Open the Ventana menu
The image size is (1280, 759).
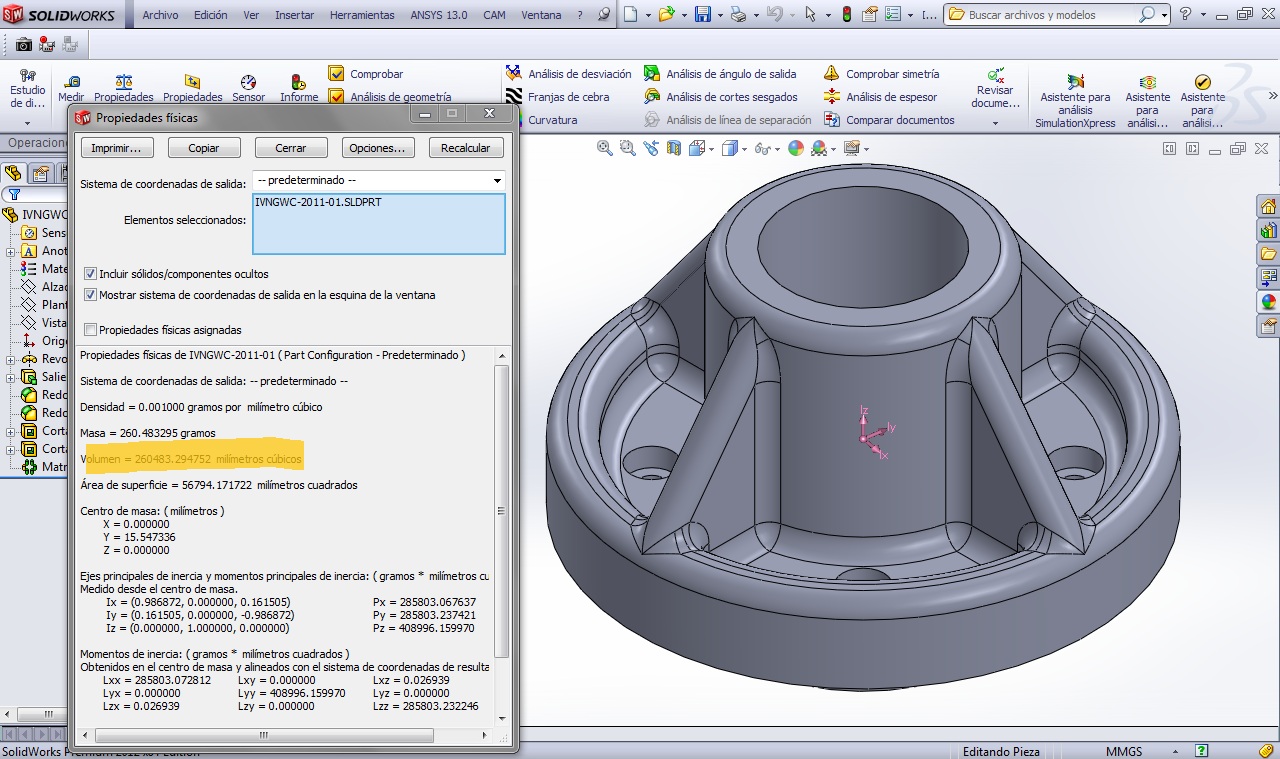coord(542,15)
